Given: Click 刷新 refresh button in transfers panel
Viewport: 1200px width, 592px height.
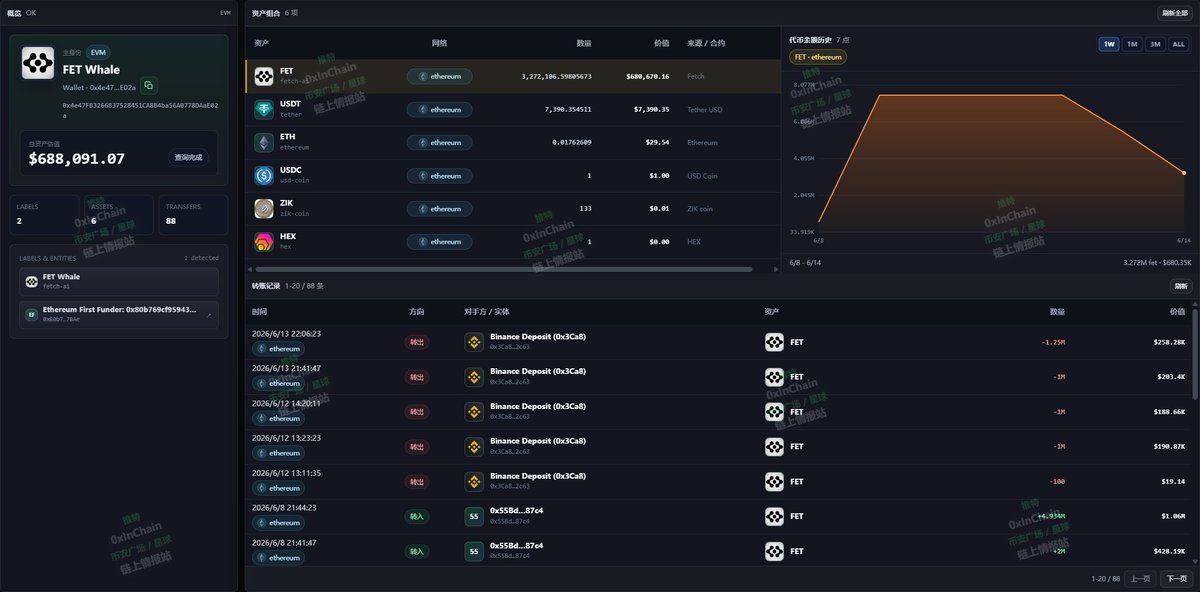Looking at the screenshot, I should pyautogui.click(x=1181, y=286).
